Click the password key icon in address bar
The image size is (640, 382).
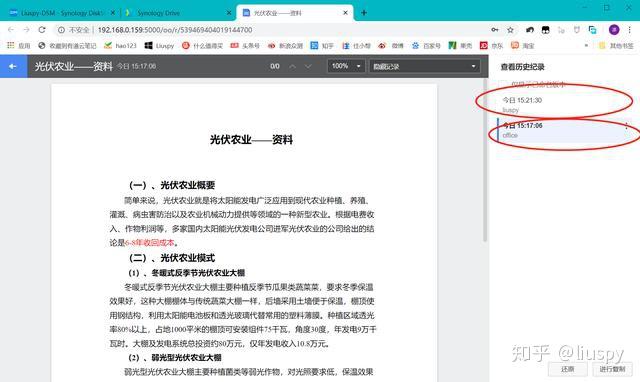point(494,30)
